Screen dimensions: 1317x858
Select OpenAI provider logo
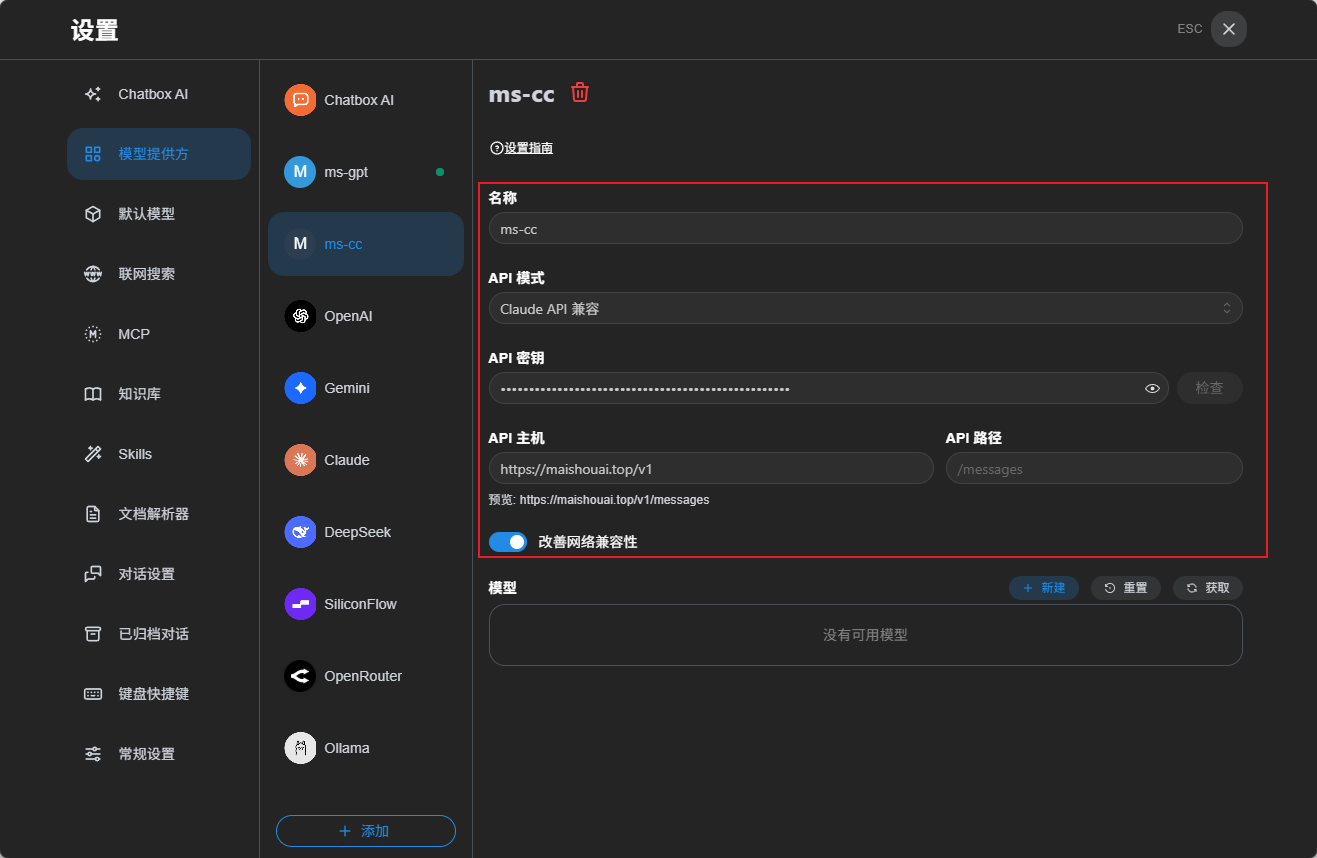(x=300, y=316)
